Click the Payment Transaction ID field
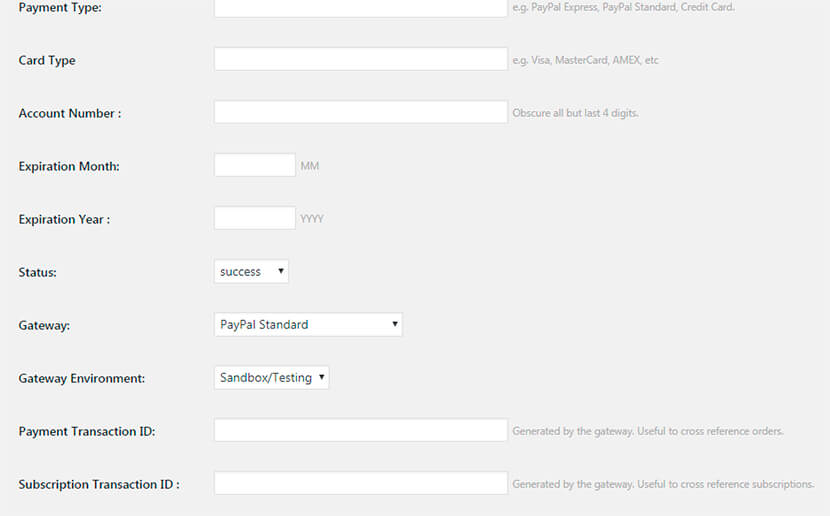This screenshot has width=830, height=516. point(360,430)
